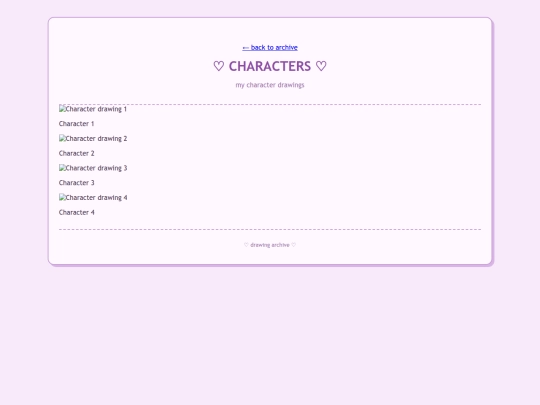Select the 'Character 4' caption text
The image size is (540, 405).
[x=76, y=212]
